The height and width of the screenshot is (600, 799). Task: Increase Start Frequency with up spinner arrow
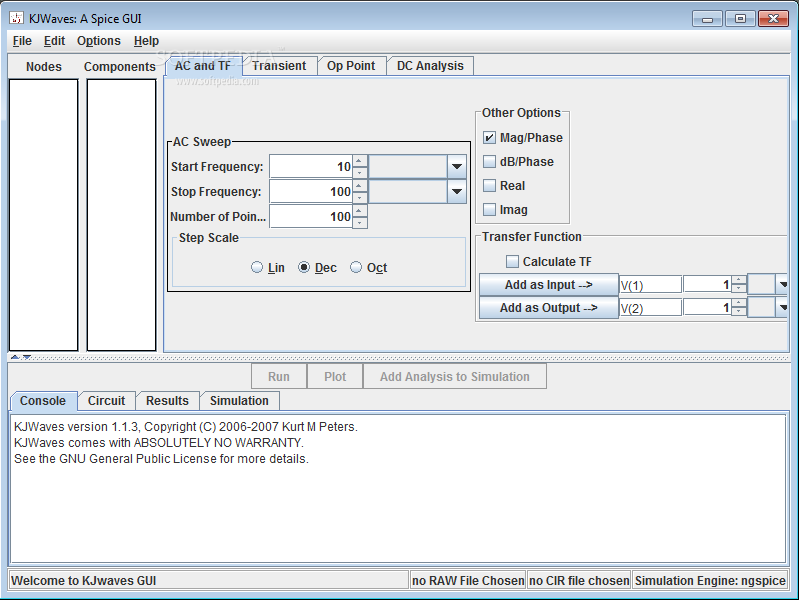click(x=360, y=161)
